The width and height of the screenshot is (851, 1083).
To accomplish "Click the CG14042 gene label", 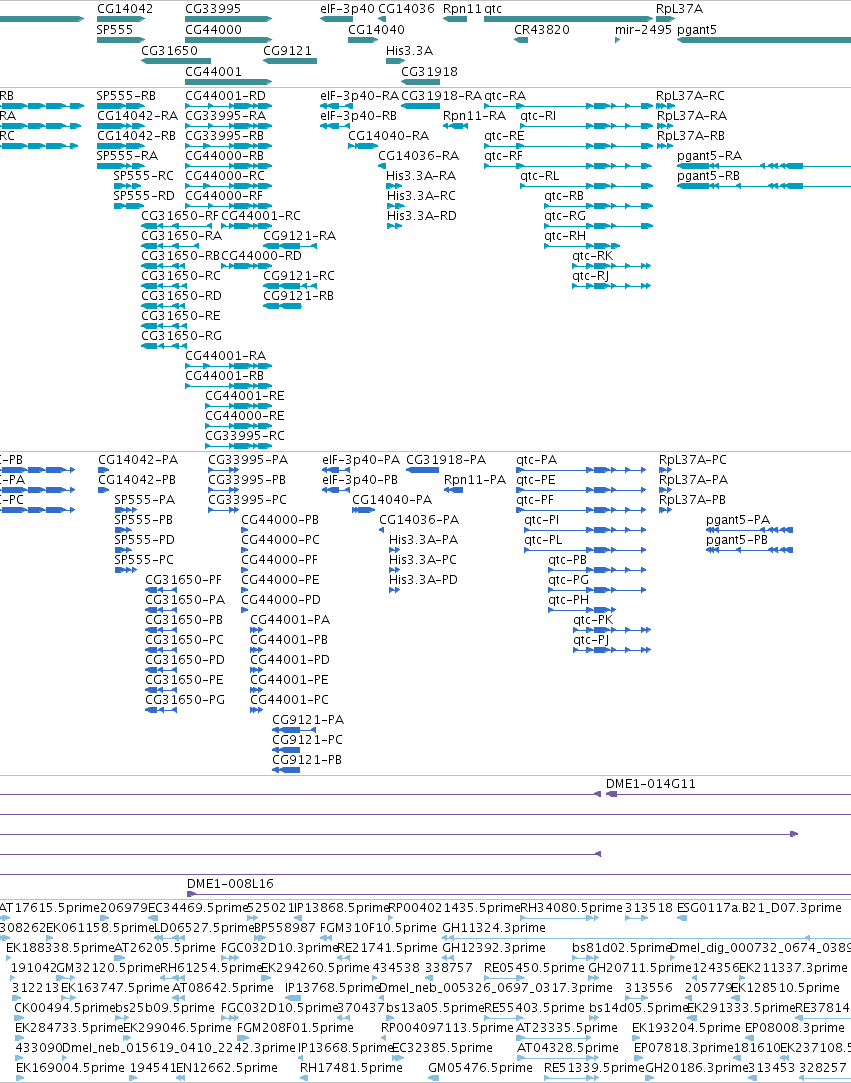I will pyautogui.click(x=125, y=9).
